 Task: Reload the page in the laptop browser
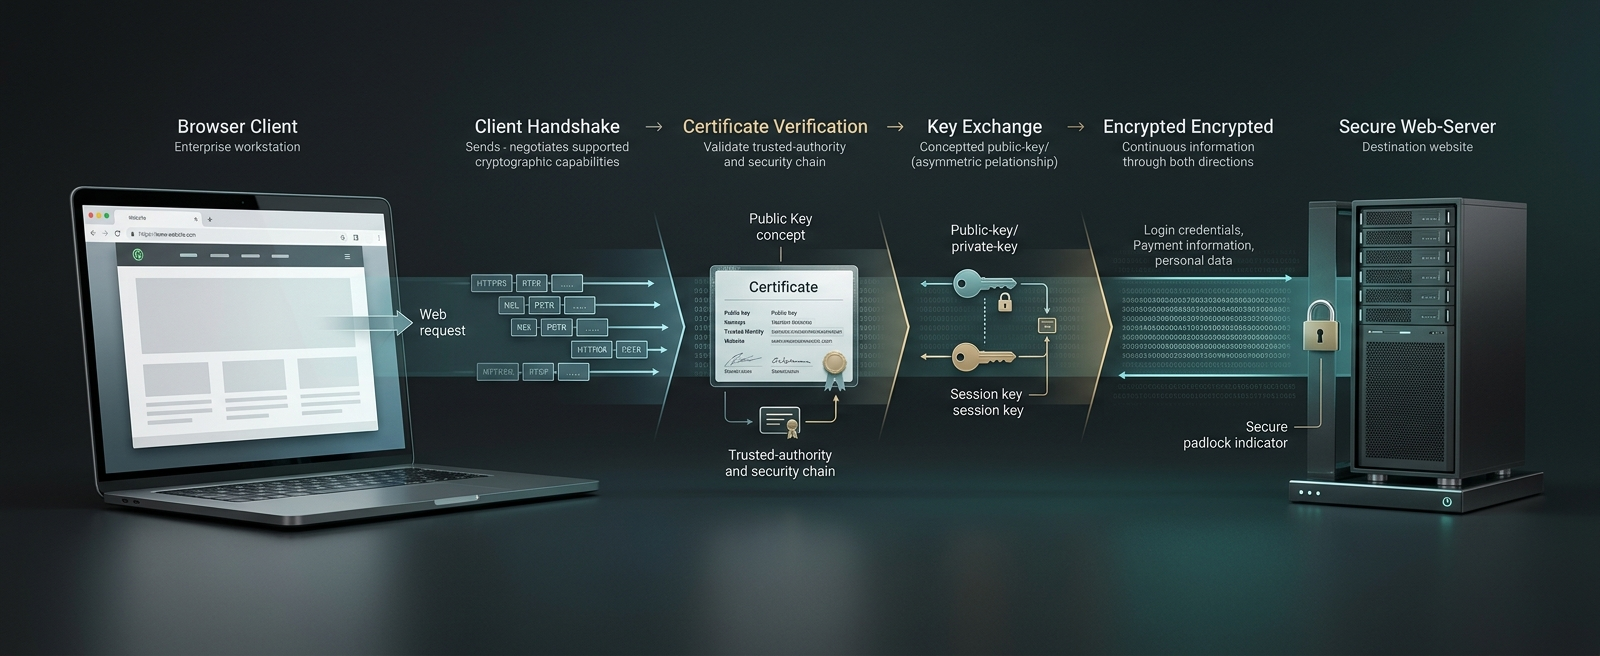pos(117,233)
